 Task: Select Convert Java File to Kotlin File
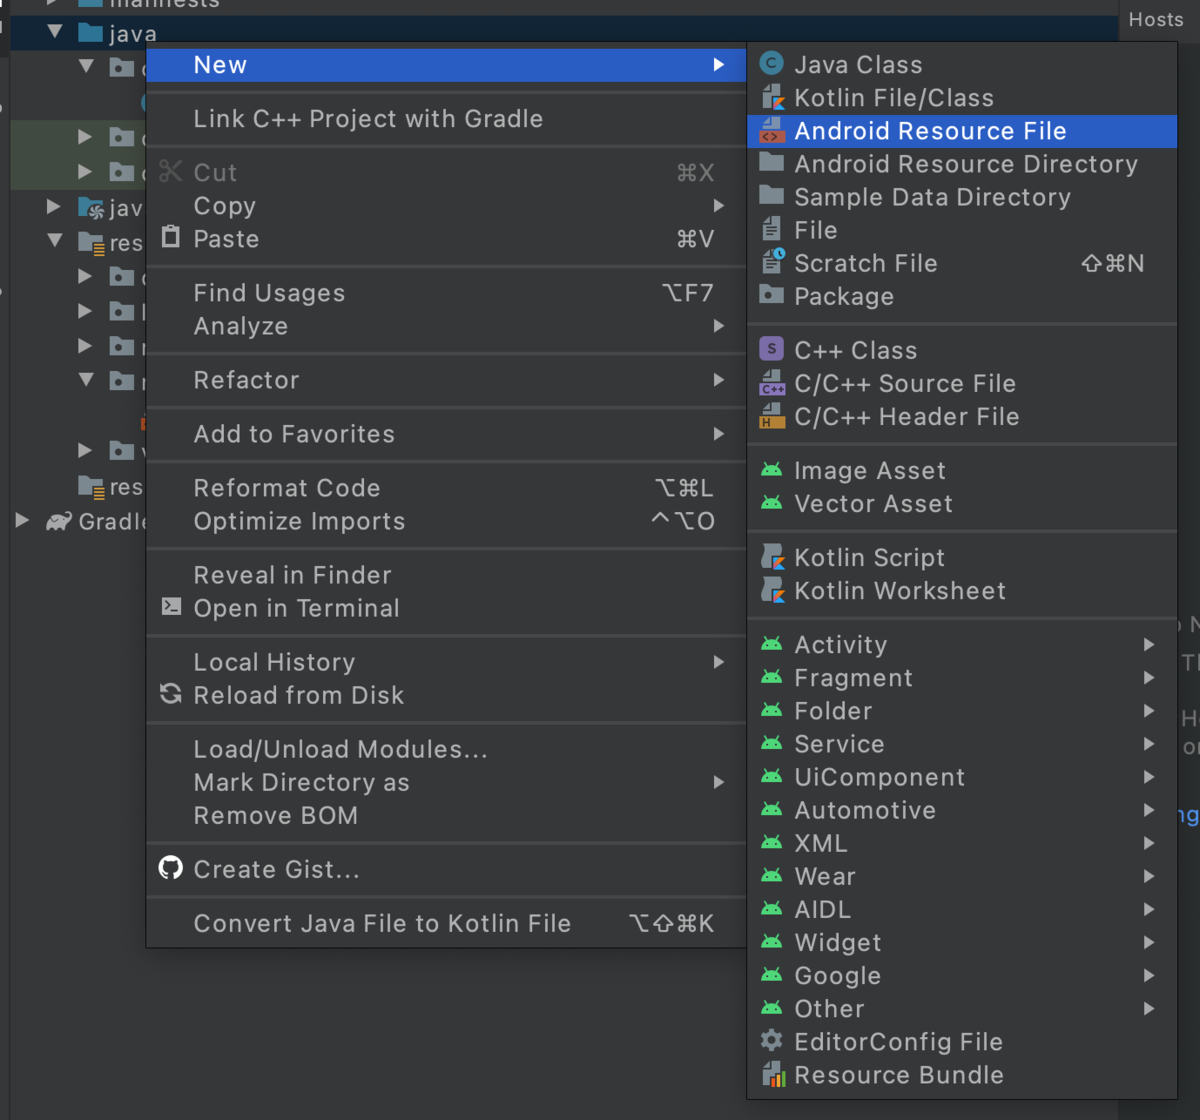point(446,923)
